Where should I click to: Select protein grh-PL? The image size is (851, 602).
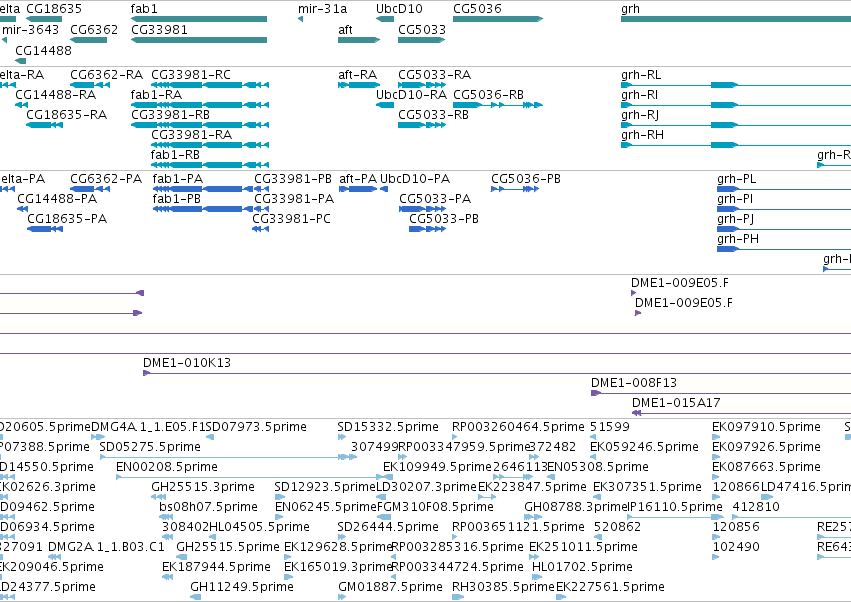point(784,189)
